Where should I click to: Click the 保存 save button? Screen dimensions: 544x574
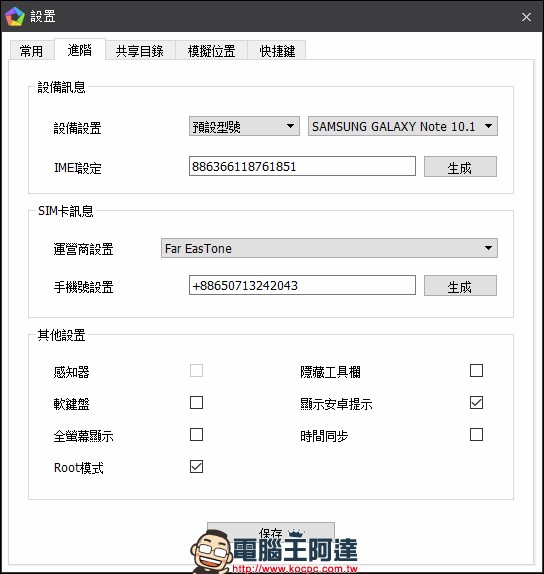click(x=271, y=533)
